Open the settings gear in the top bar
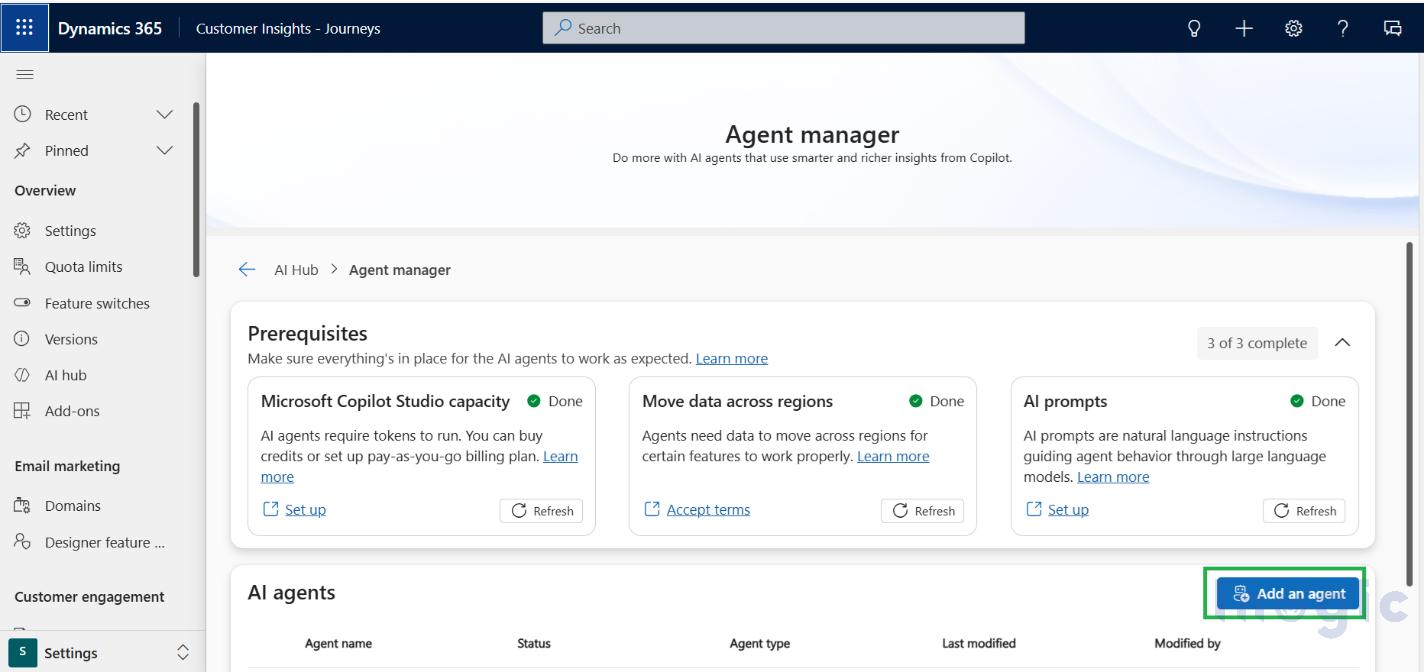Image resolution: width=1424 pixels, height=672 pixels. [1293, 28]
